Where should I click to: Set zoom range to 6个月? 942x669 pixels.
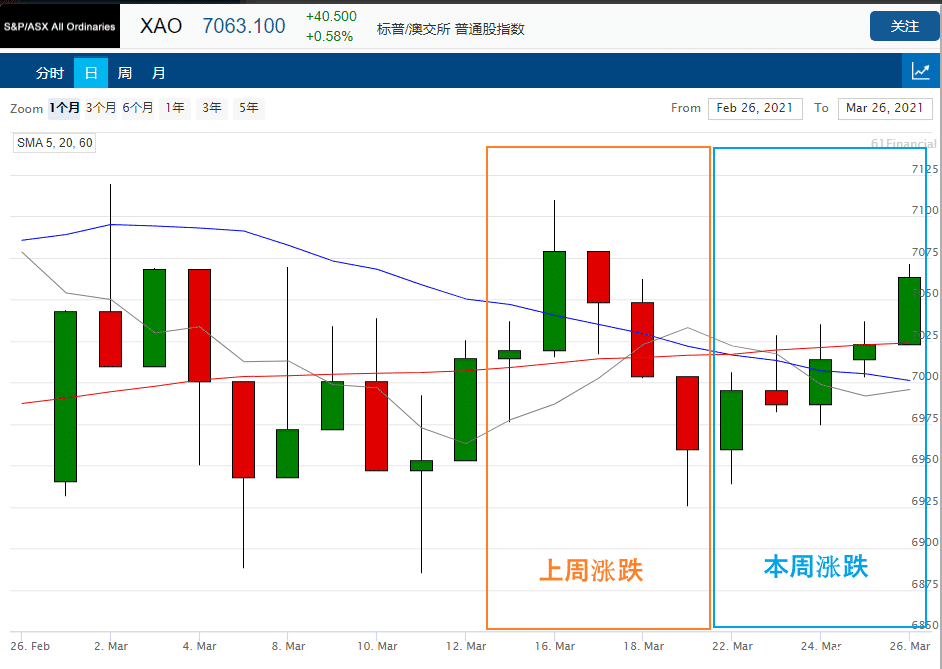(138, 108)
